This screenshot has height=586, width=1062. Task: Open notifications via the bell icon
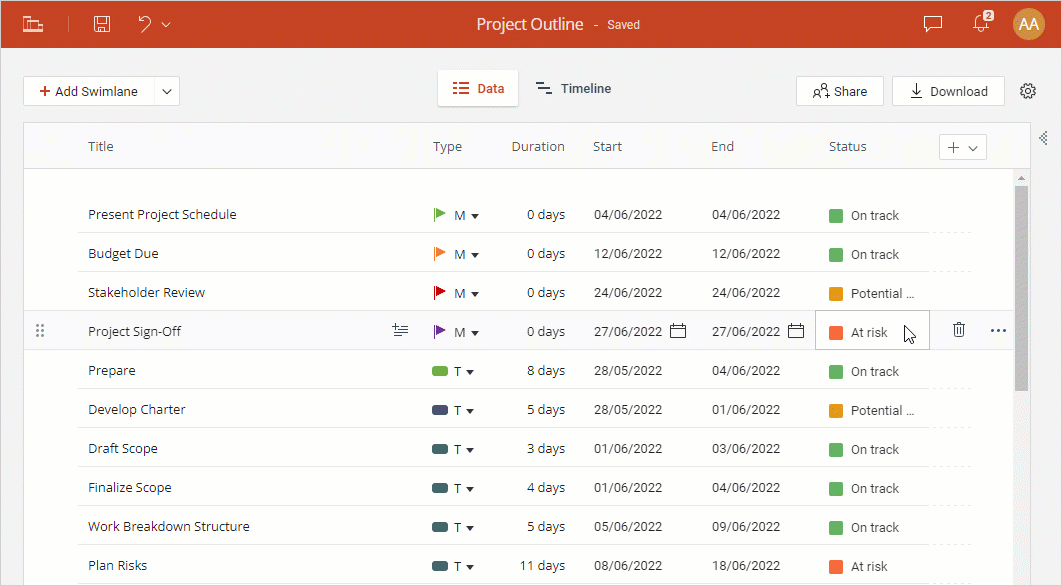click(981, 24)
